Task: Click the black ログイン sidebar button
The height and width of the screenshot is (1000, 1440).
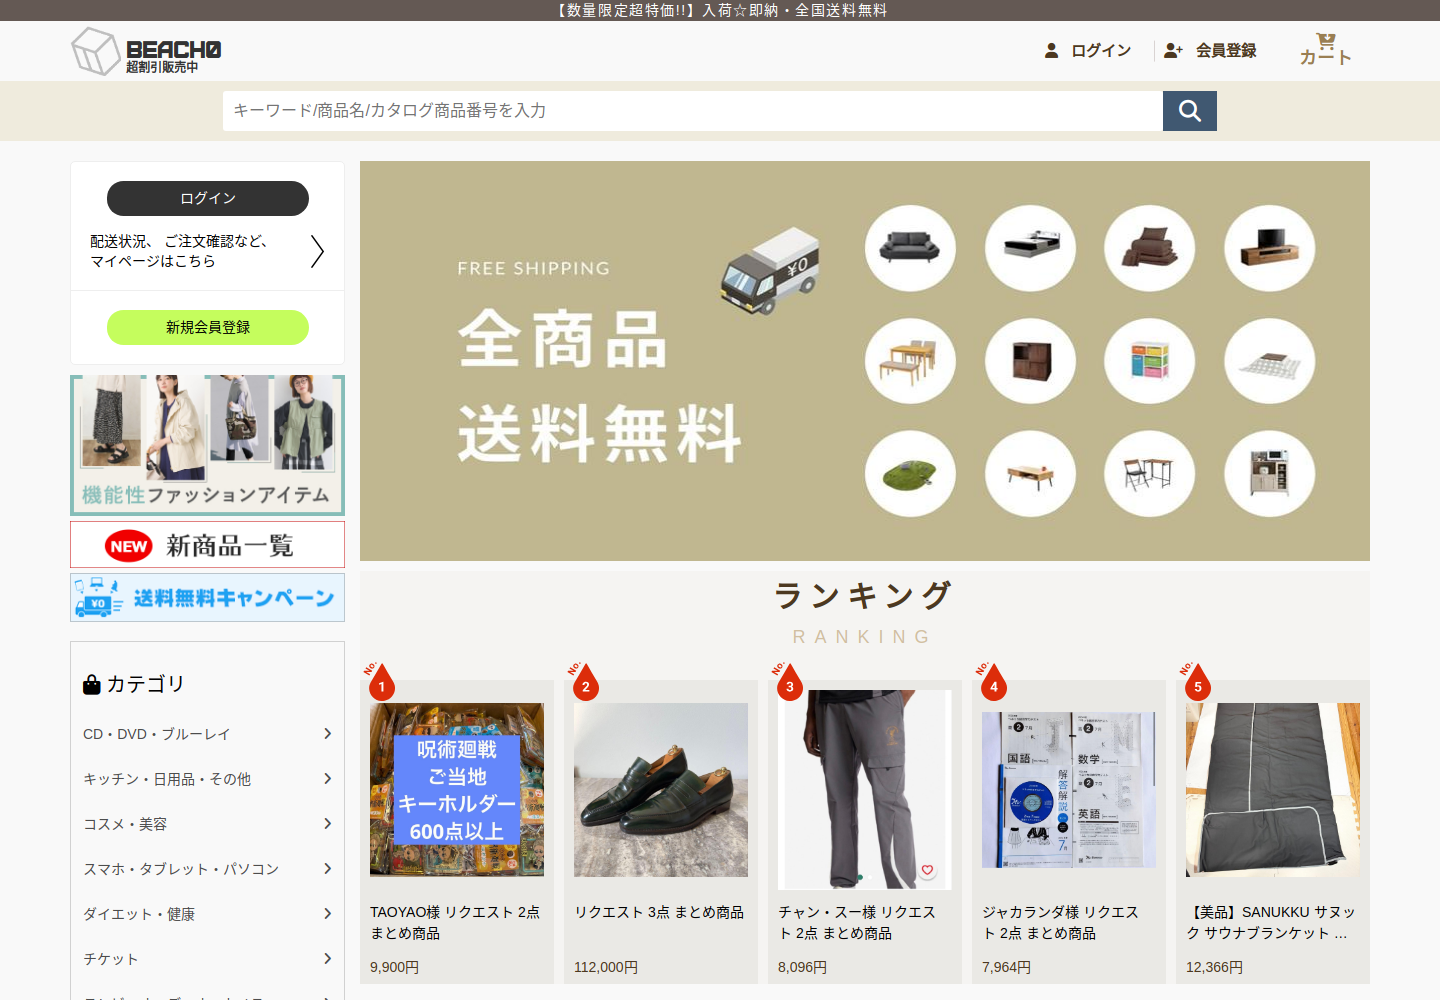Action: point(208,198)
